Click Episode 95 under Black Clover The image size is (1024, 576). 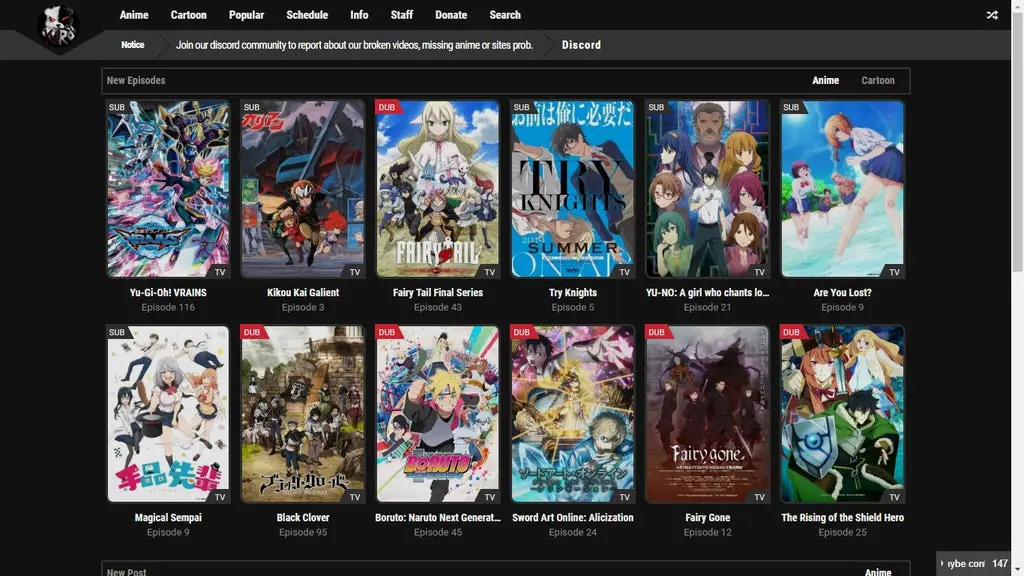coord(303,532)
